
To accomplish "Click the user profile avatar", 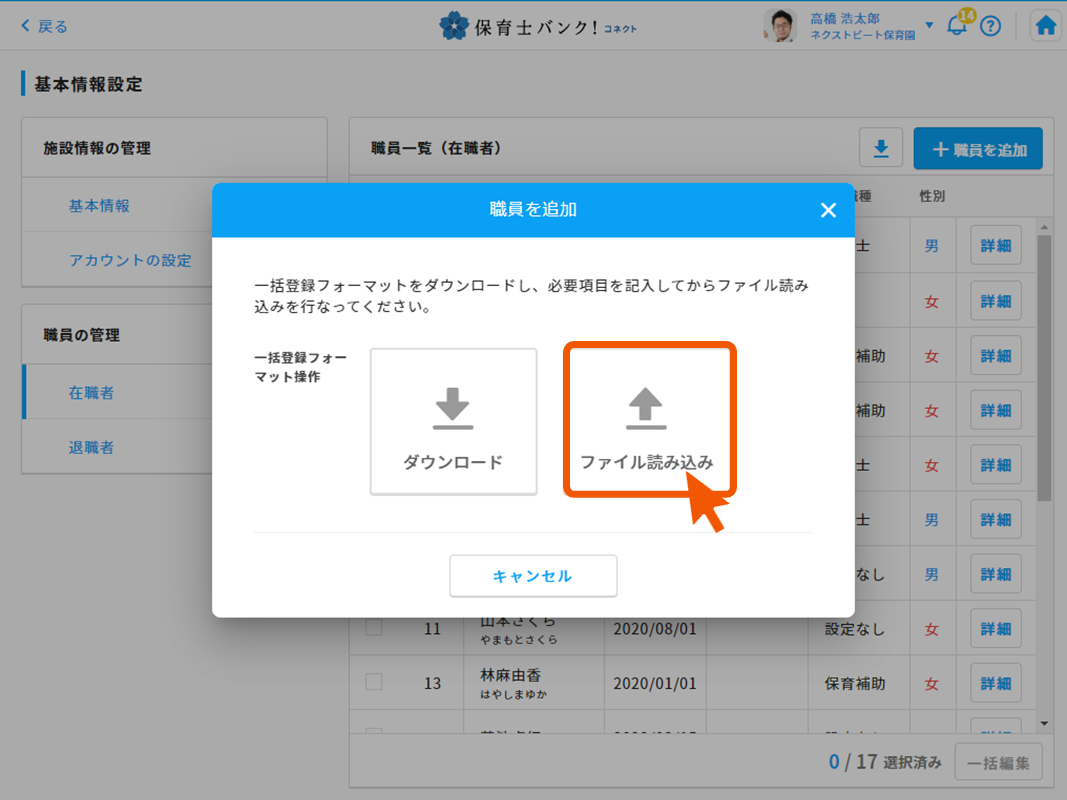I will pos(780,26).
